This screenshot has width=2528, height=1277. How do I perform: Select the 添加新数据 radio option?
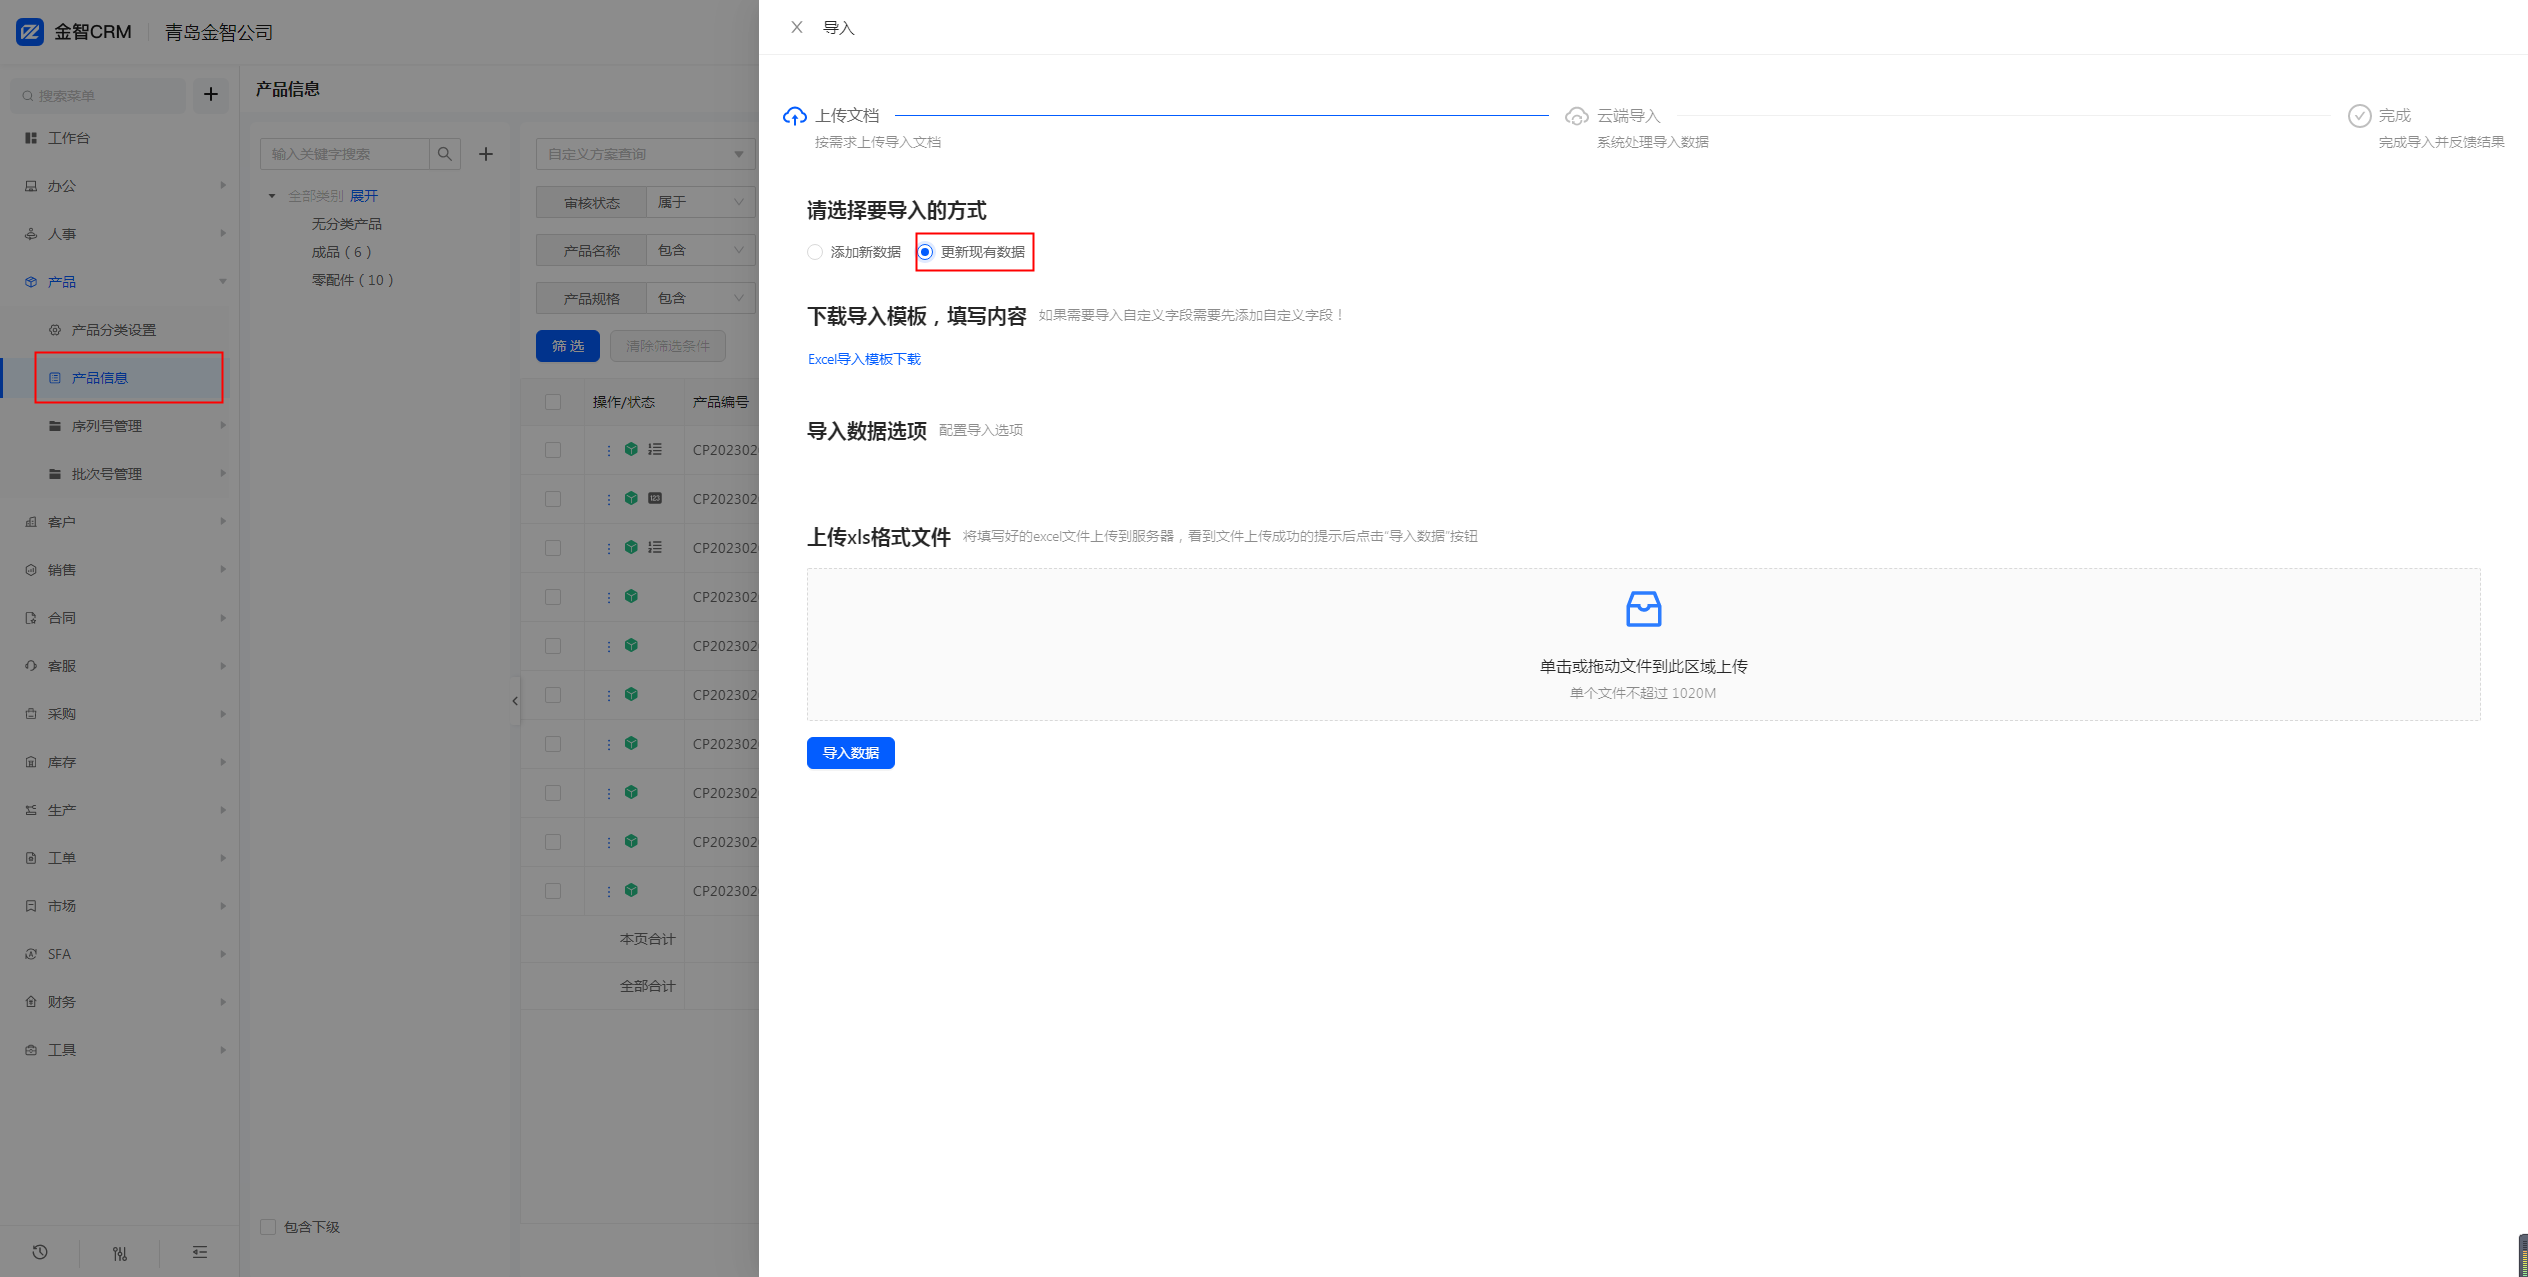[x=814, y=252]
